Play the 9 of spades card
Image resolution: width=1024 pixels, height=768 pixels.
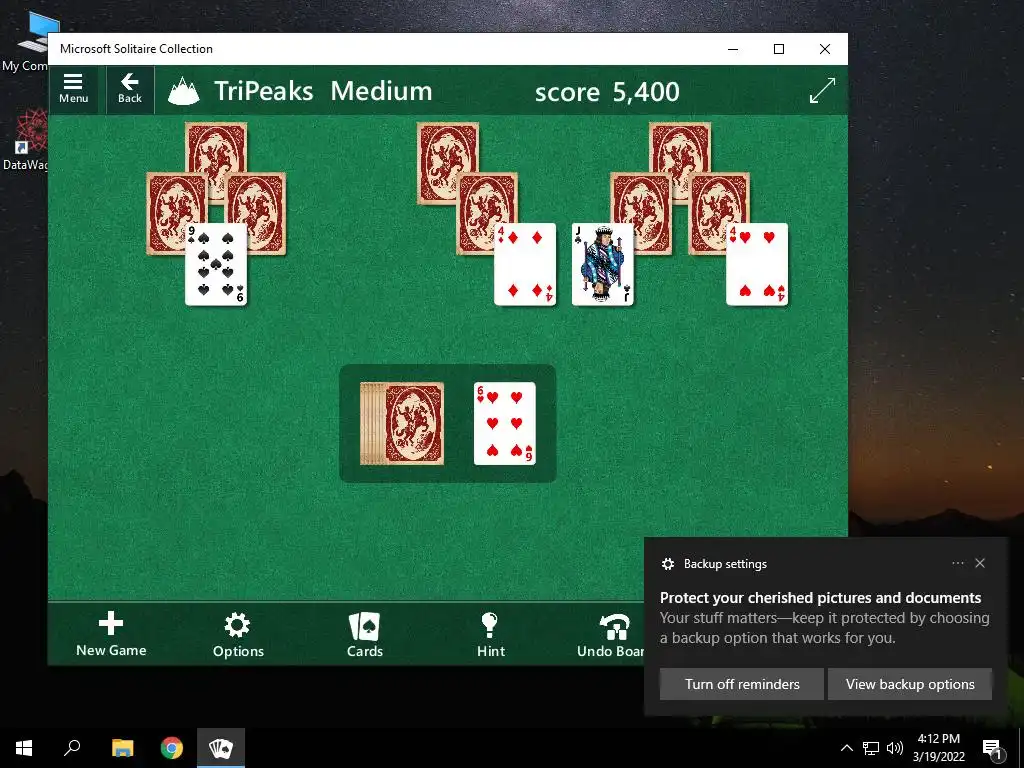point(216,264)
